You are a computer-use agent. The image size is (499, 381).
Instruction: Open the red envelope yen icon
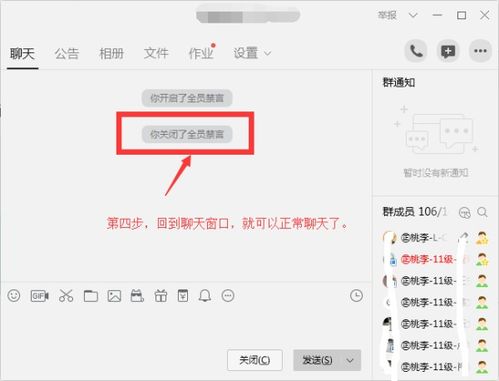tap(183, 296)
